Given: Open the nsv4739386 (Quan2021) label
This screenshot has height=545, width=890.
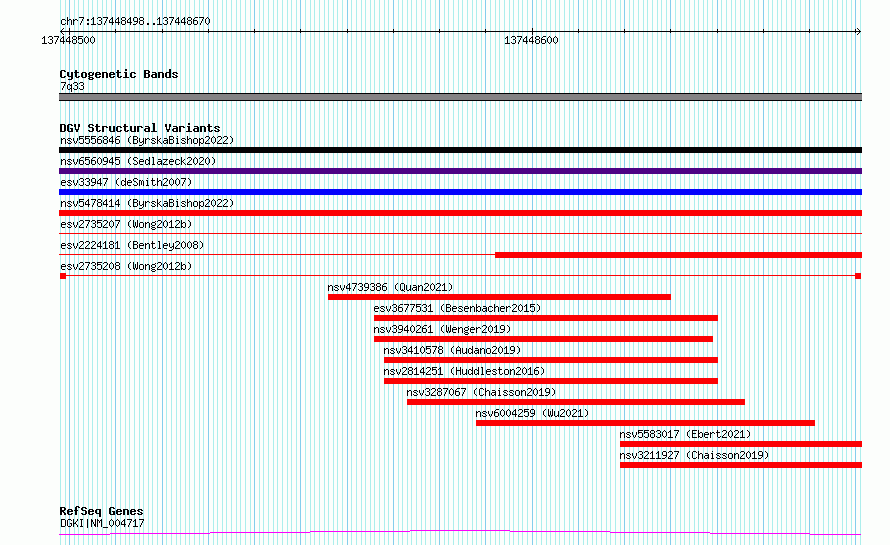Looking at the screenshot, I should [x=390, y=287].
